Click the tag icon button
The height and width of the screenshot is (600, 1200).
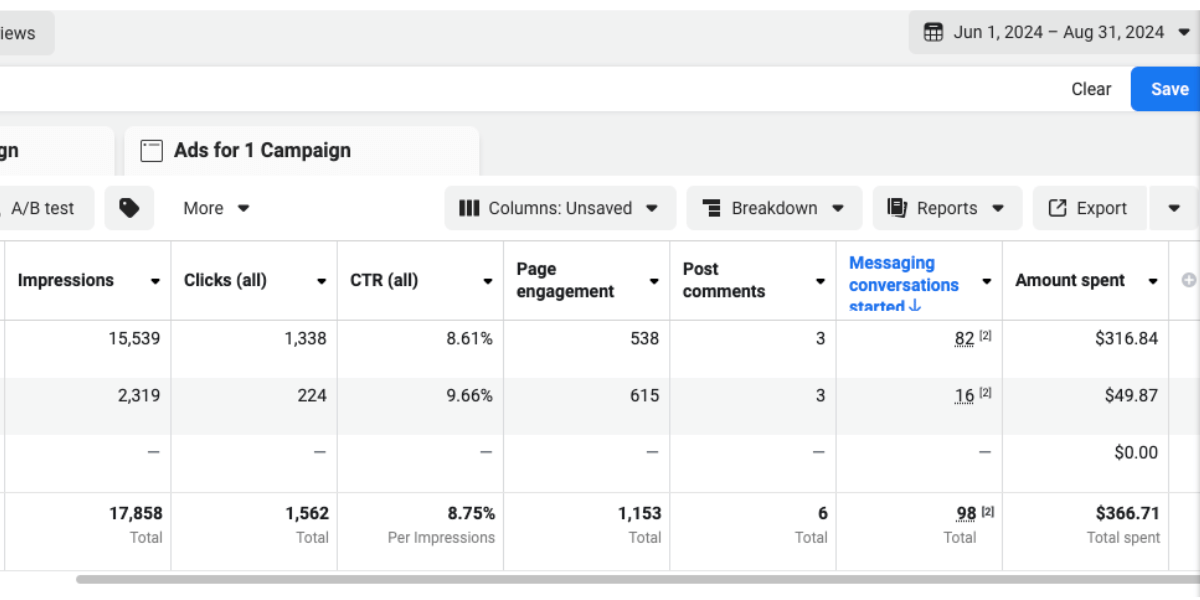pos(129,208)
